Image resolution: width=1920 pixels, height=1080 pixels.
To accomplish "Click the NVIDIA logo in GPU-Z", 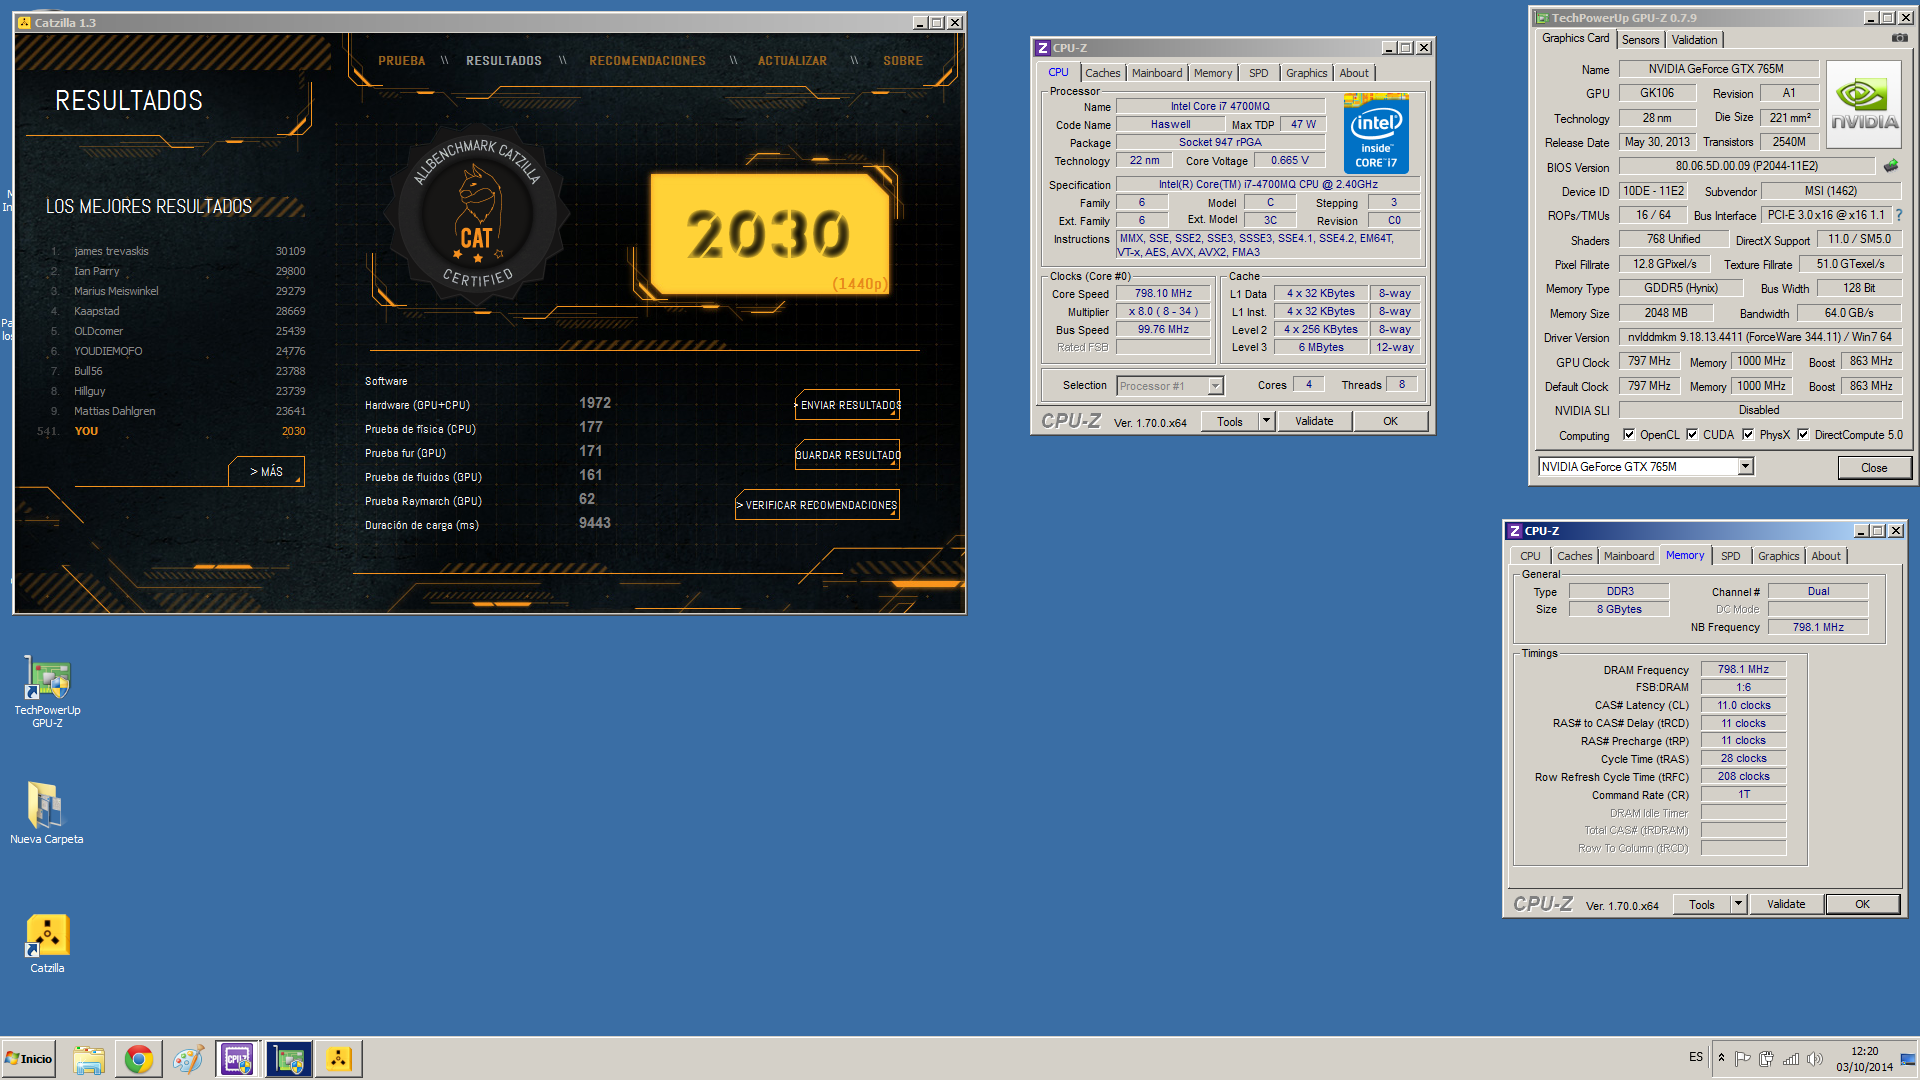I will point(1863,105).
